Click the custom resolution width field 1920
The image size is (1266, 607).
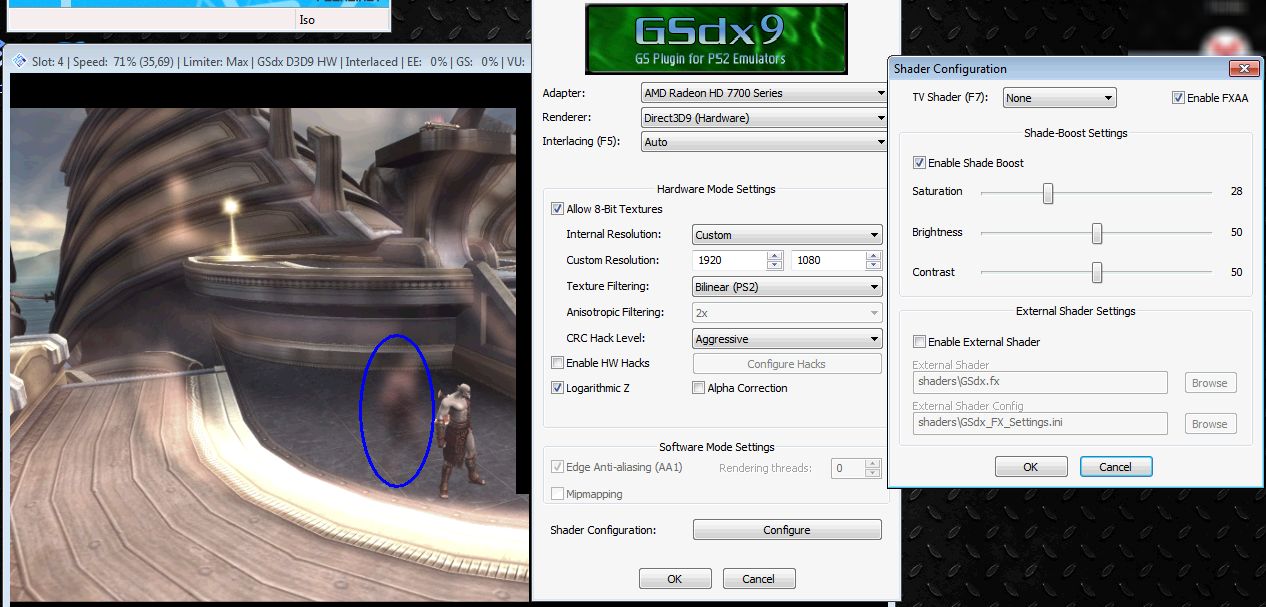click(x=730, y=260)
